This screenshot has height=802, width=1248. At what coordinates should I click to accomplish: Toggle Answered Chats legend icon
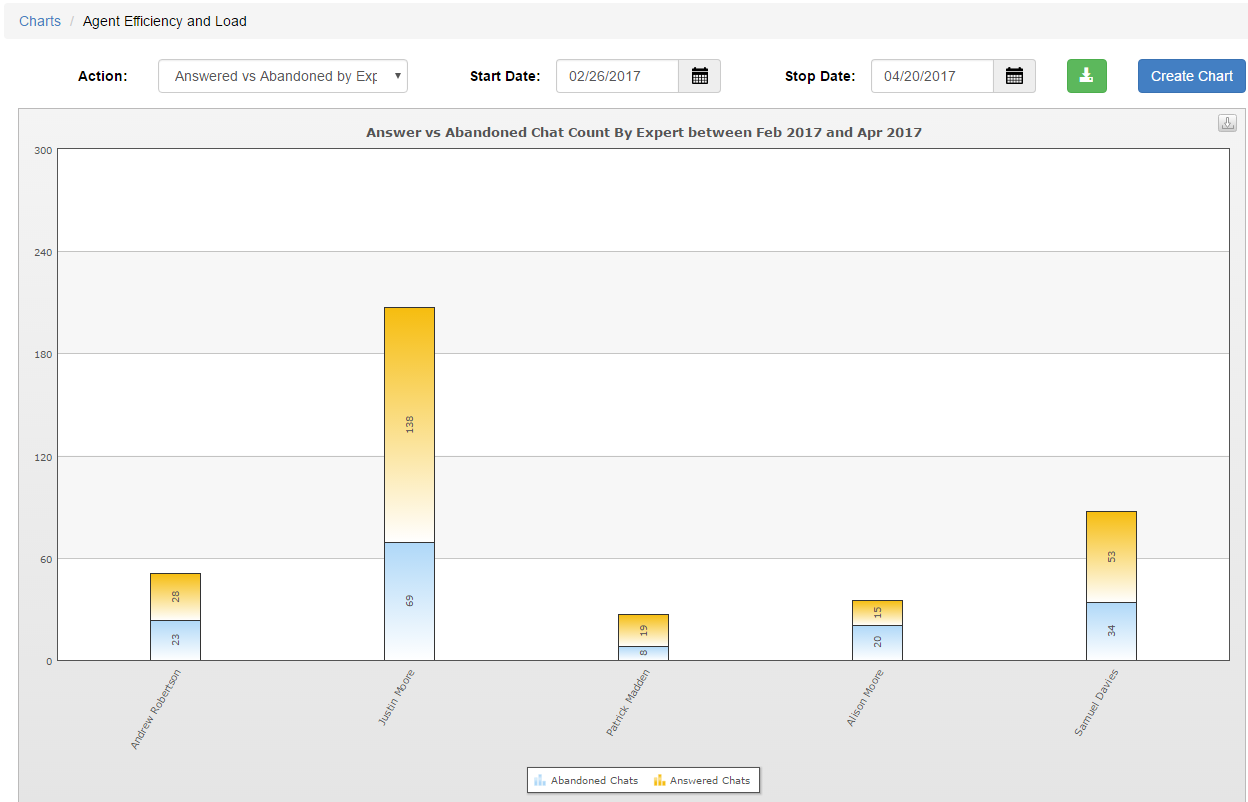(659, 780)
